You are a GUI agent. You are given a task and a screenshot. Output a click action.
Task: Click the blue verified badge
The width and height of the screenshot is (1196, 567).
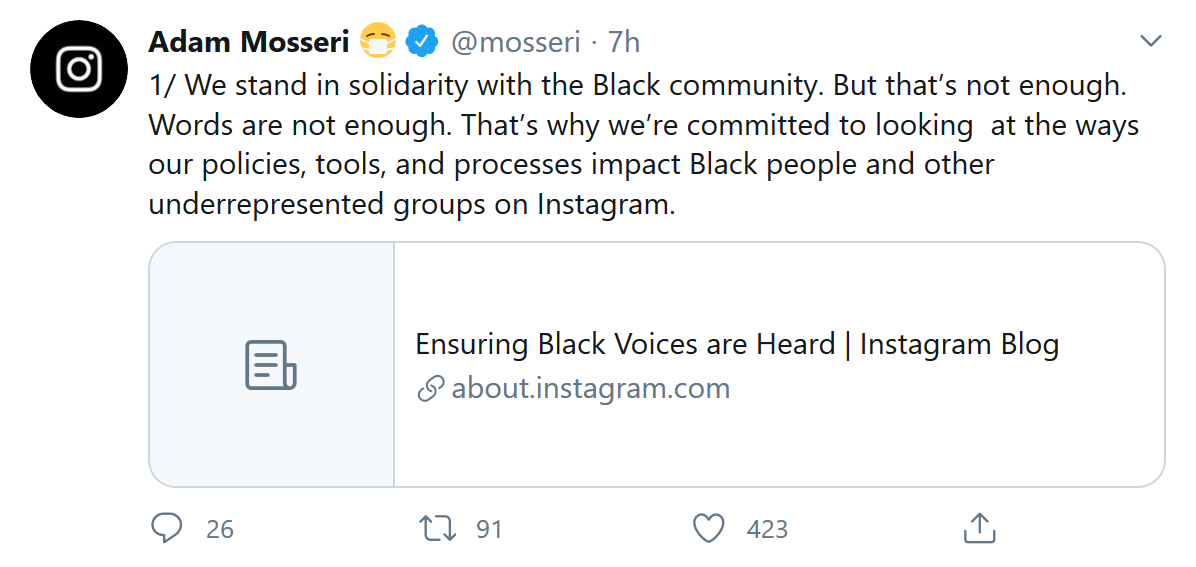point(421,41)
